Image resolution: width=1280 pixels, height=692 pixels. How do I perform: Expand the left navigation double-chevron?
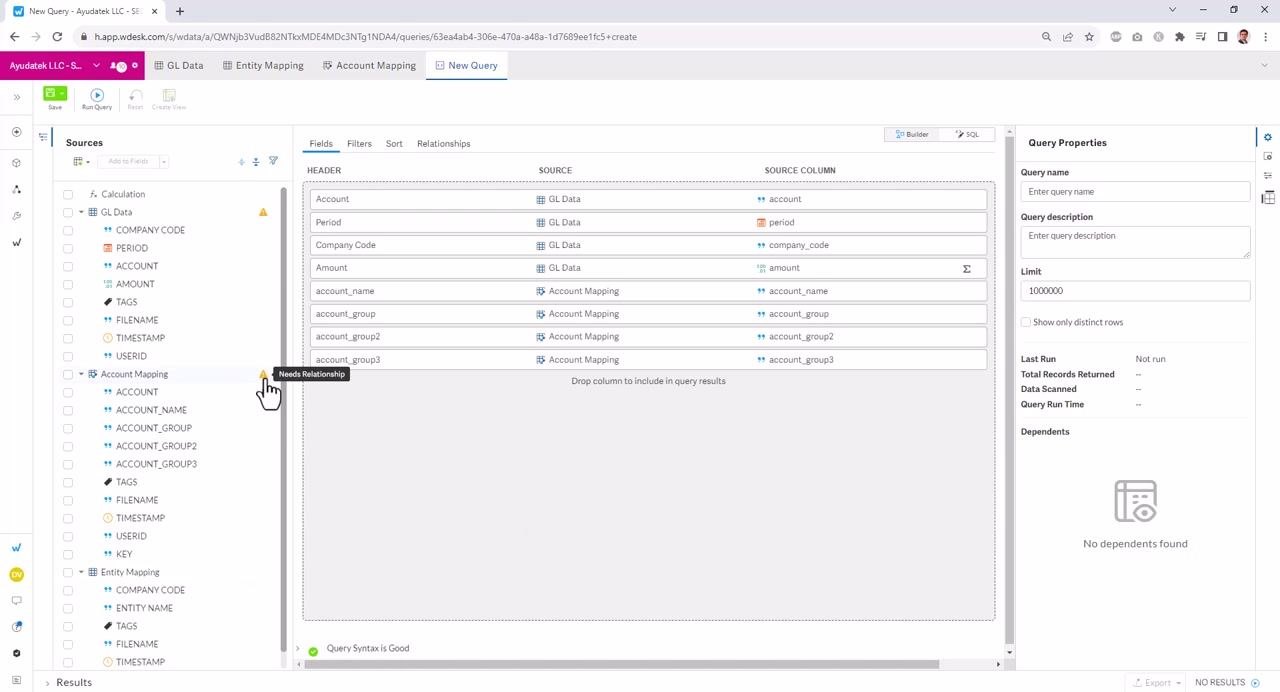(16, 97)
